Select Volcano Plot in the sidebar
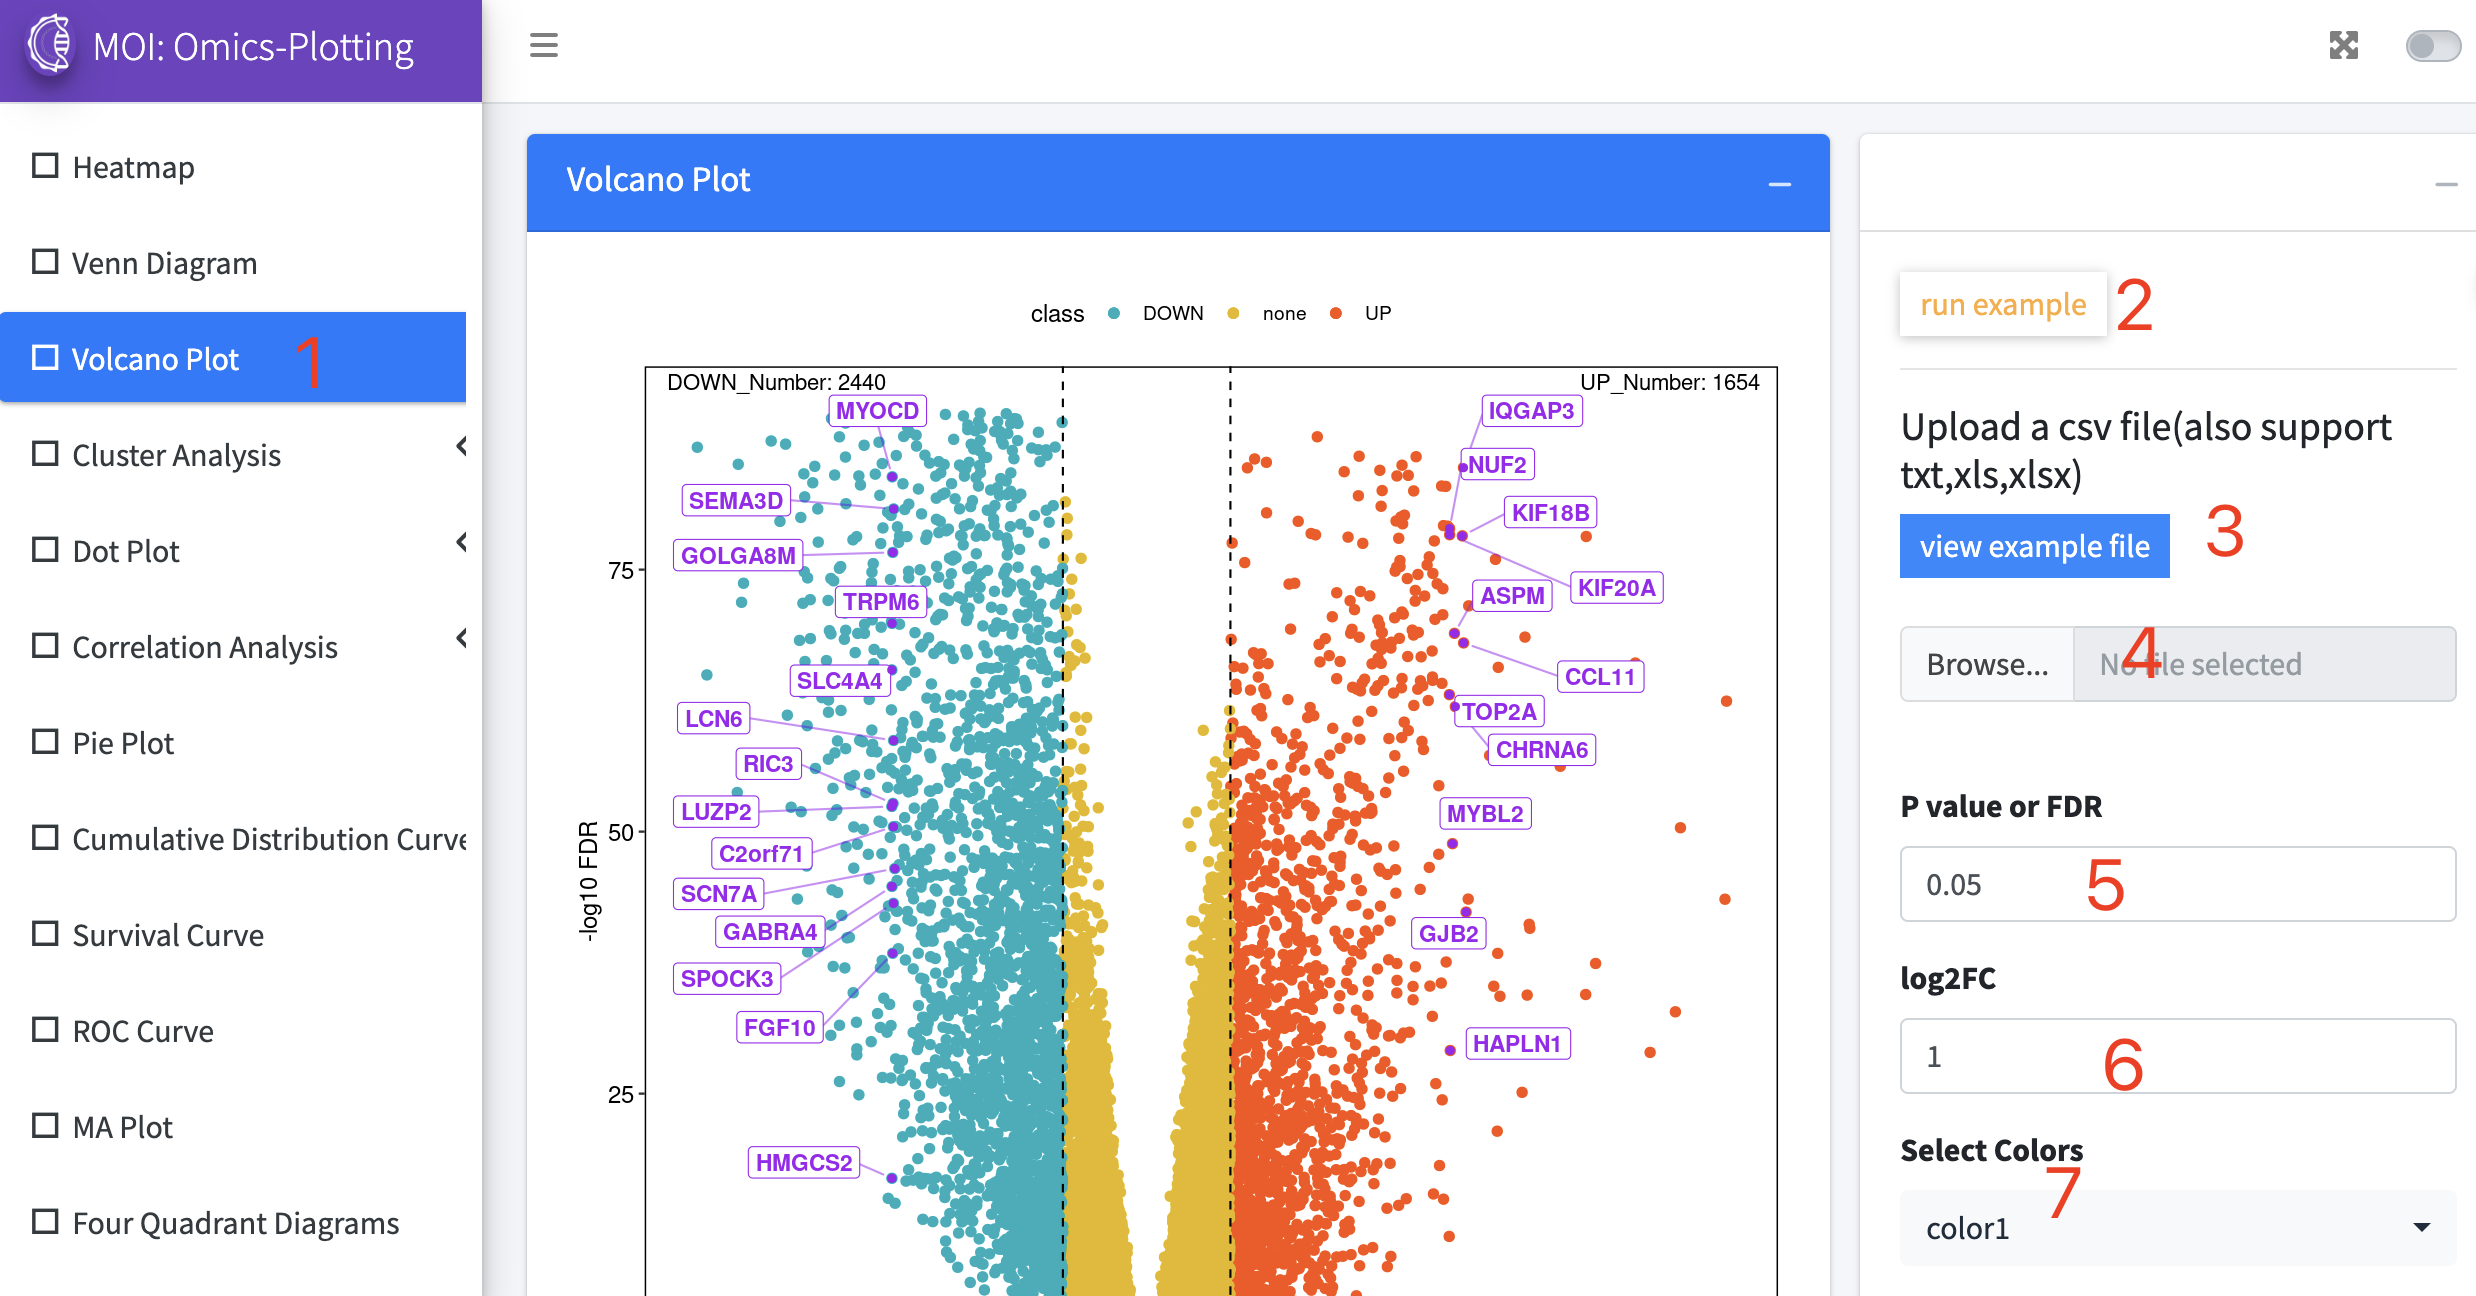The height and width of the screenshot is (1296, 2476). pyautogui.click(x=233, y=358)
